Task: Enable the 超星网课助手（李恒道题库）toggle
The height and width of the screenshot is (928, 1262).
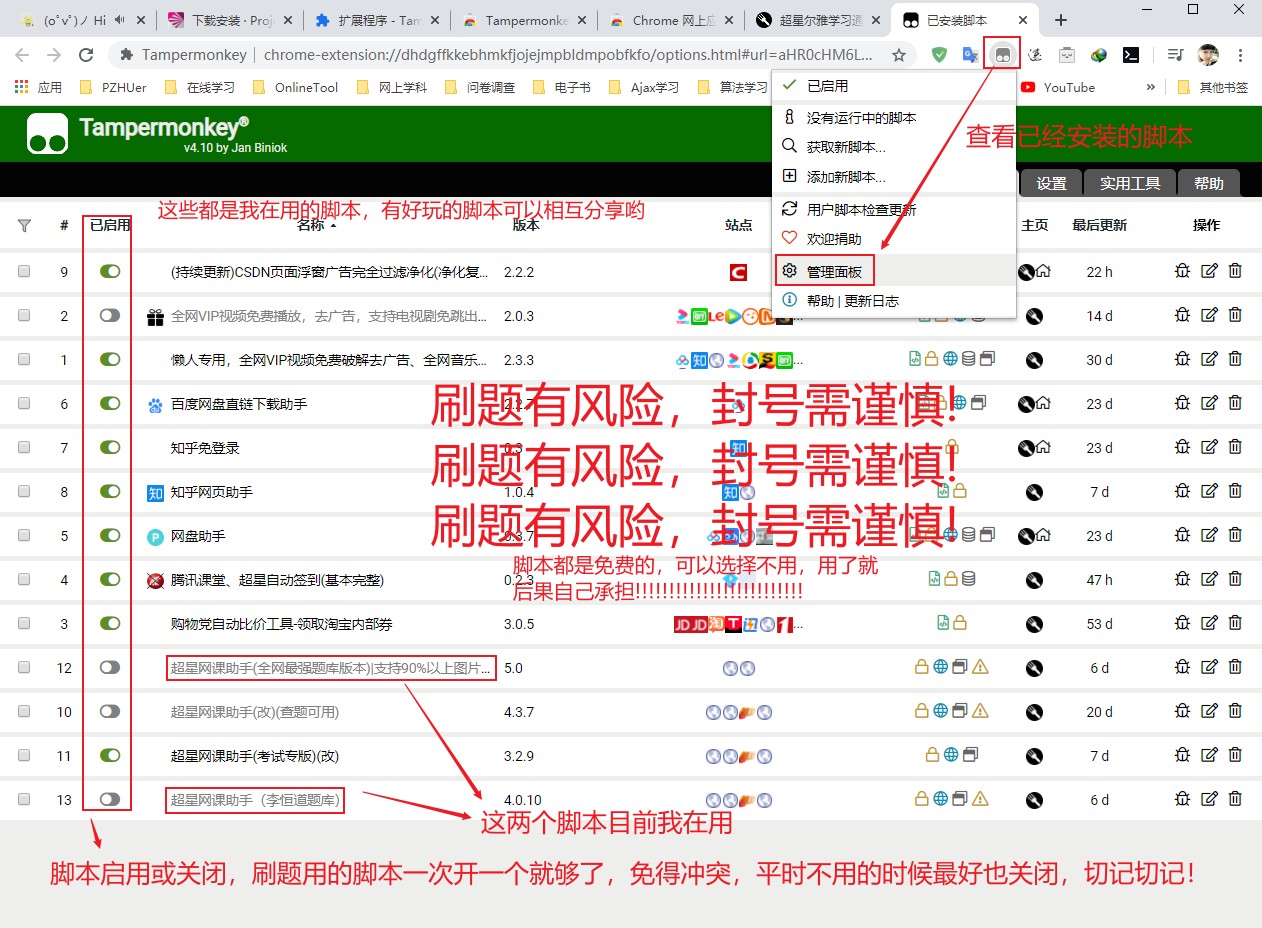Action: (x=110, y=799)
